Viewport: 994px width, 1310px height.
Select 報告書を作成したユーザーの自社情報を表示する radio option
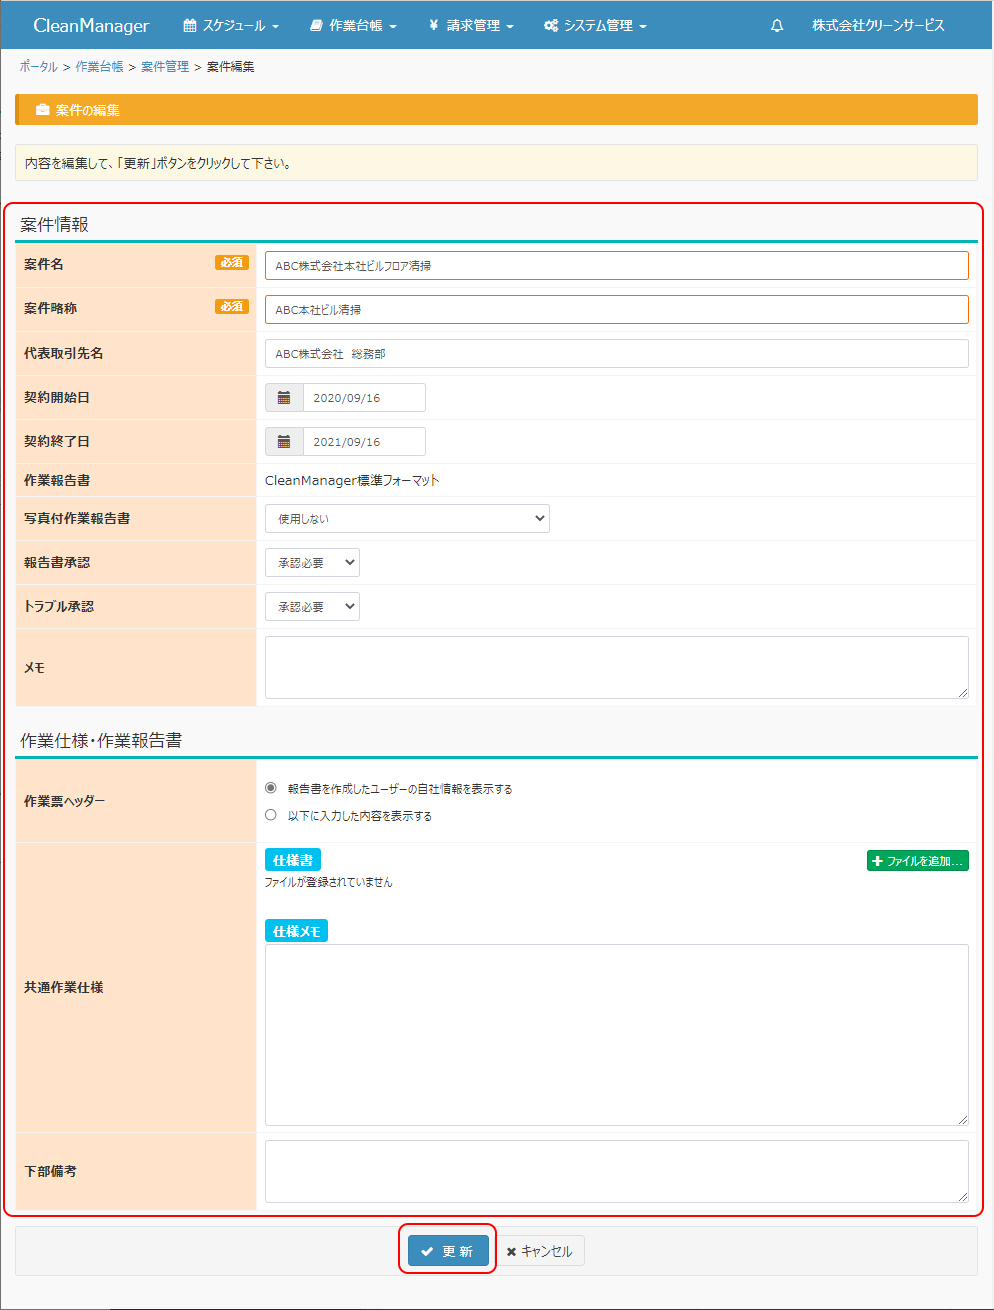point(271,788)
